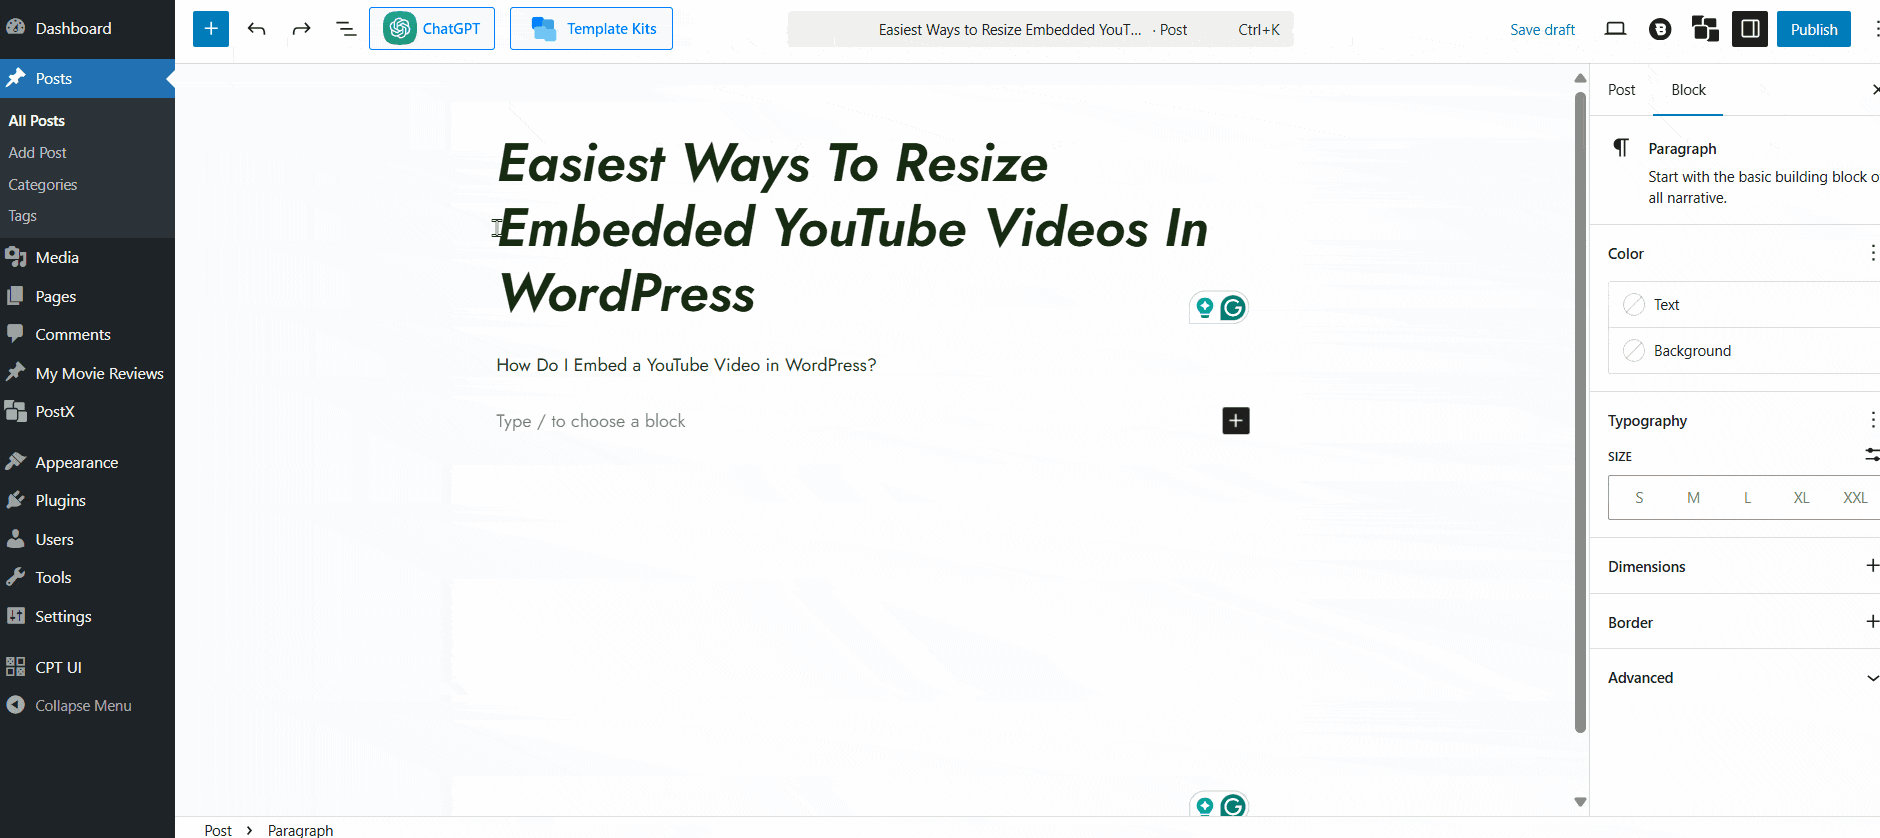Click the paragraph block icon in sidebar
This screenshot has width=1880, height=838.
click(x=1621, y=148)
